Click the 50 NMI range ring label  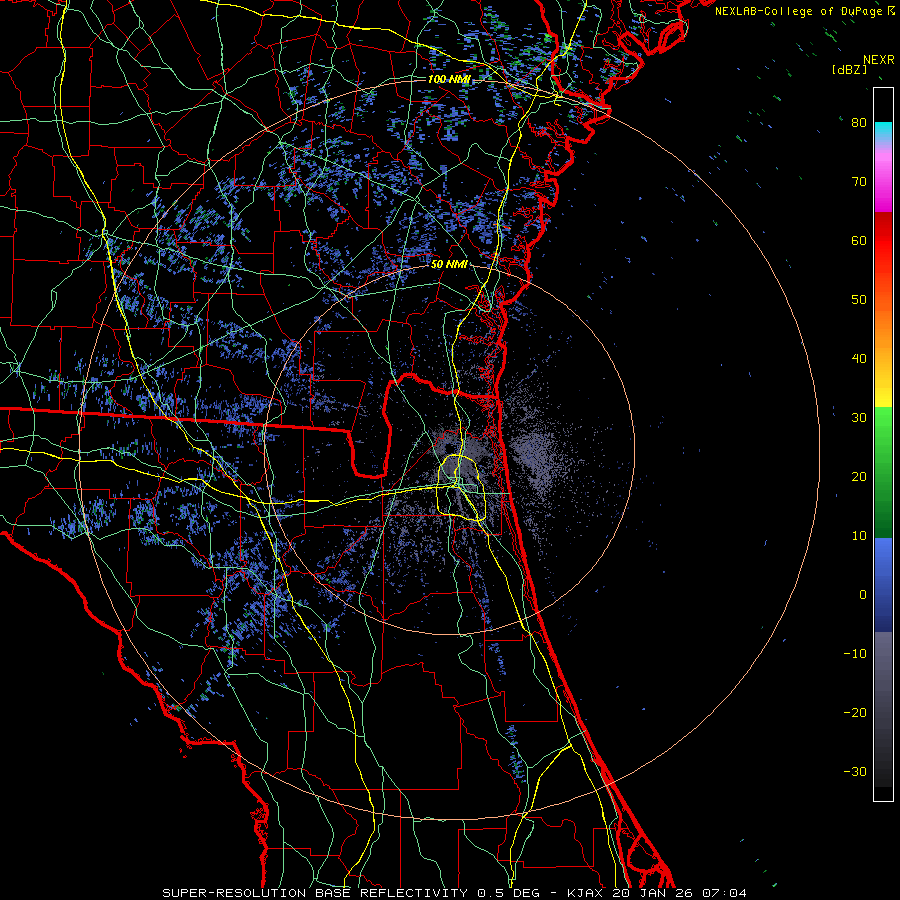pos(449,264)
